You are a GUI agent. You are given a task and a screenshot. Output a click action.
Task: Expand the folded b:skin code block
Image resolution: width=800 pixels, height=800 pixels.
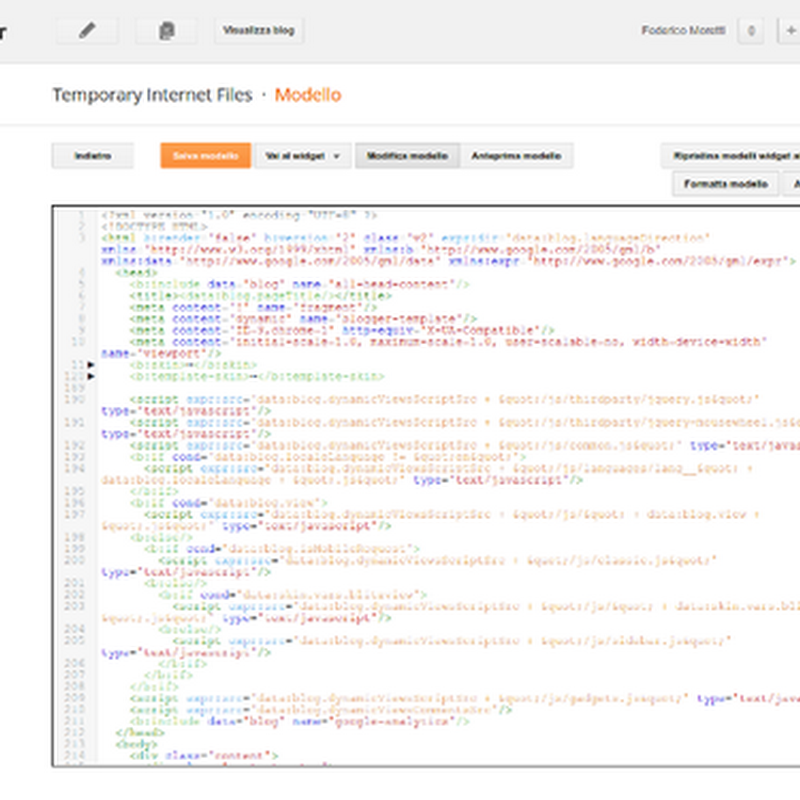pyautogui.click(x=91, y=365)
